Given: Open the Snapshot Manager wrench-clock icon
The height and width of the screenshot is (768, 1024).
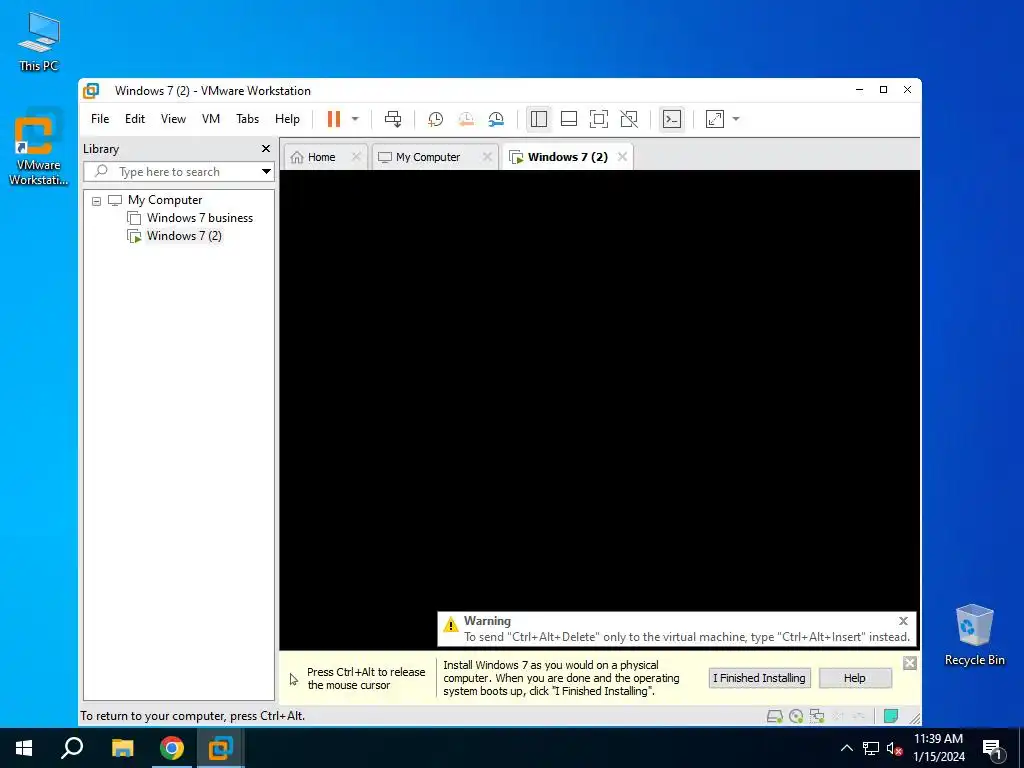Looking at the screenshot, I should [x=496, y=119].
